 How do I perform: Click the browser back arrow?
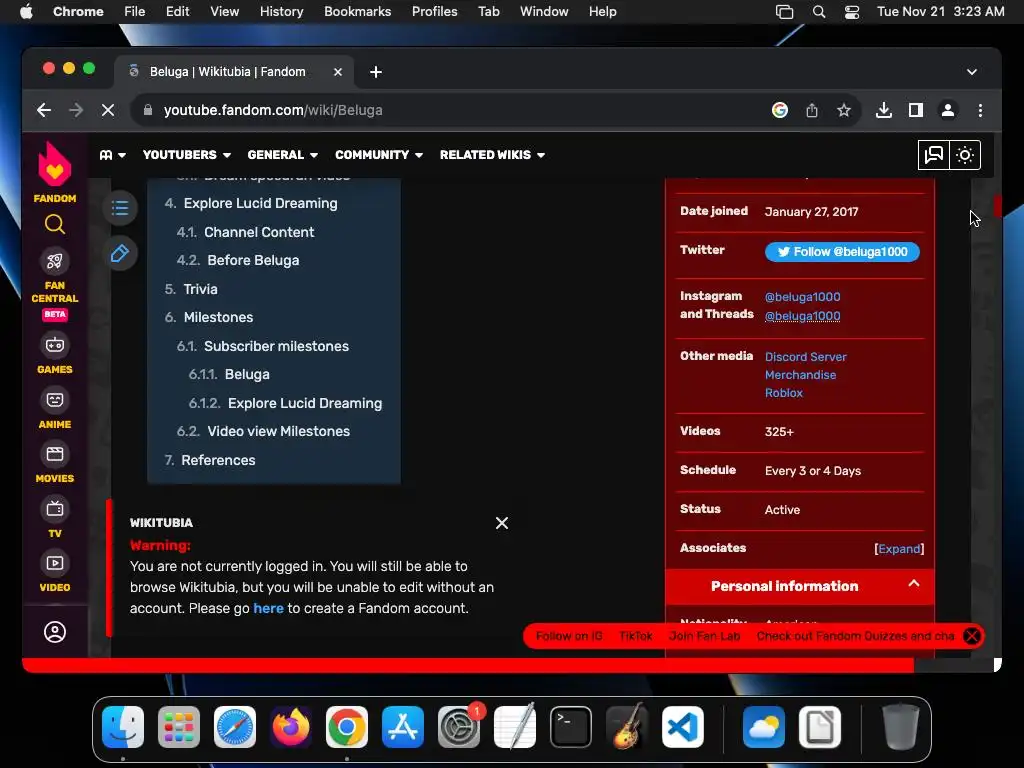click(44, 110)
